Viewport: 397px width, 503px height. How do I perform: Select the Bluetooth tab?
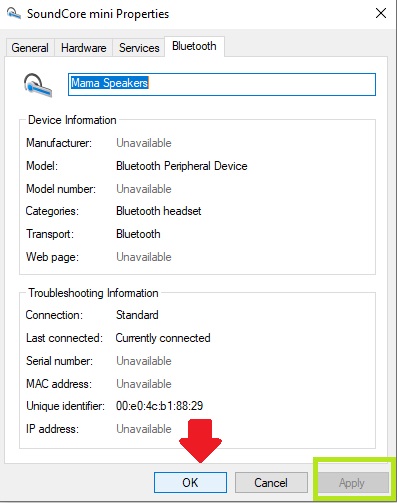click(x=194, y=46)
